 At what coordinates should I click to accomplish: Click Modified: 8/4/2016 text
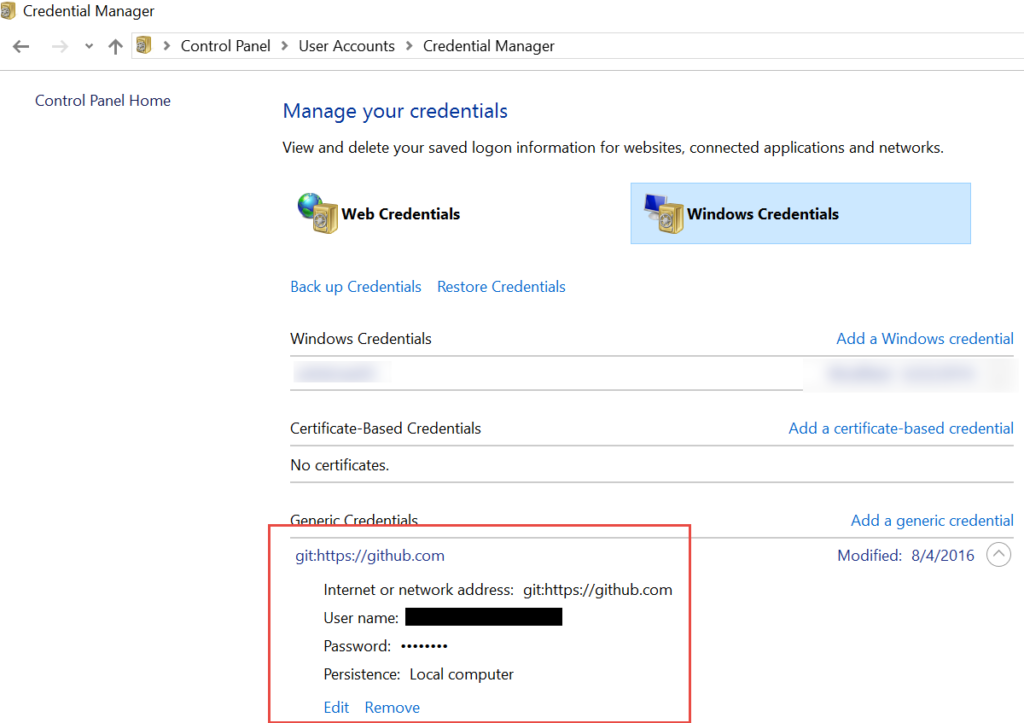905,556
